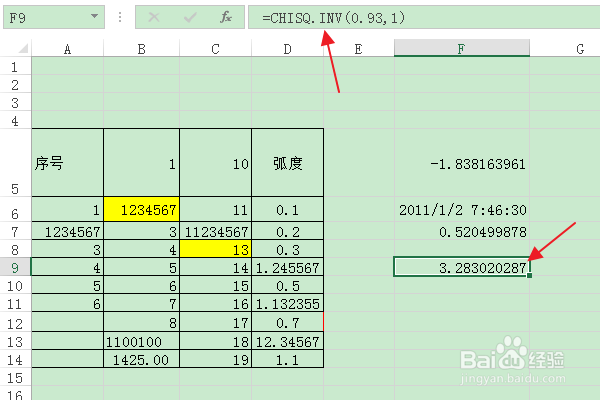
Task: Click cell D7 containing 0.2
Action: 287,231
